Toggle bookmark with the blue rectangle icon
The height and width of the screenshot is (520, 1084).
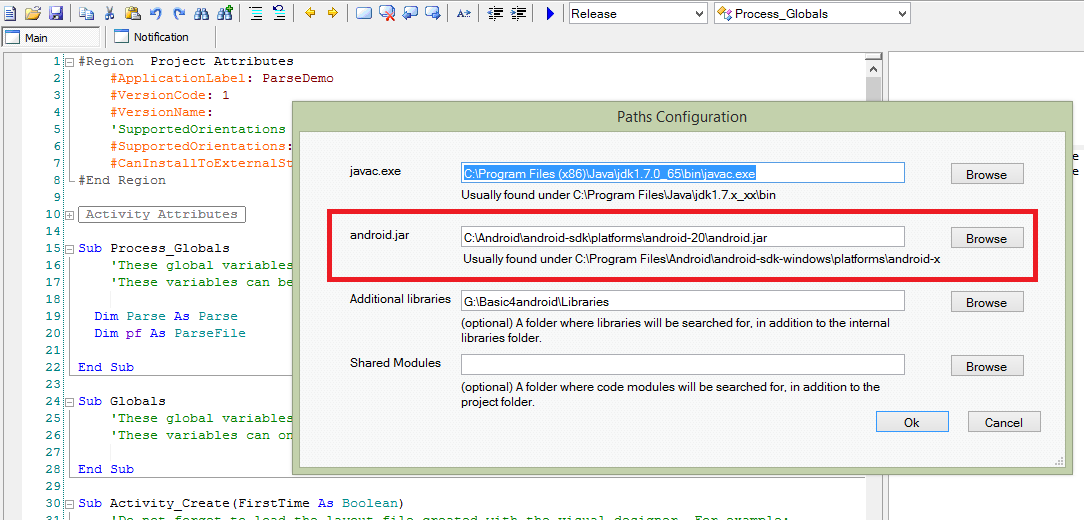[364, 13]
